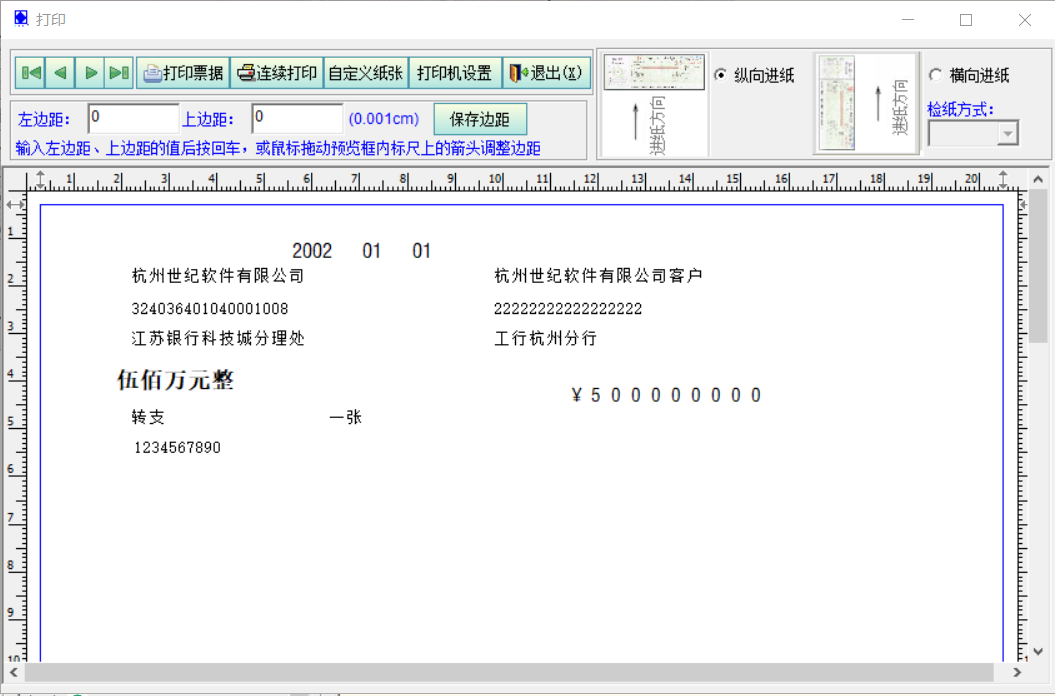Save margins with 保存边距 button
Viewport: 1055px width, 696px height.
[480, 119]
